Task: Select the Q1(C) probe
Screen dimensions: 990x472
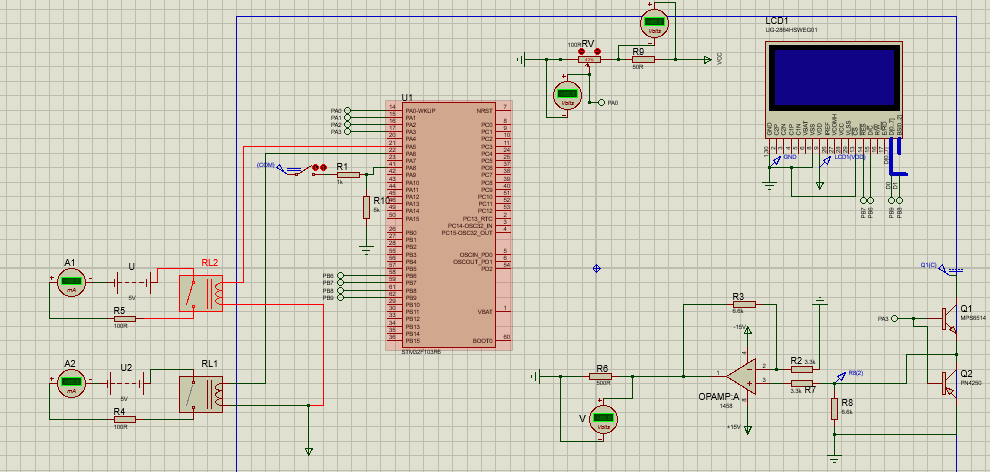Action: 941,268
